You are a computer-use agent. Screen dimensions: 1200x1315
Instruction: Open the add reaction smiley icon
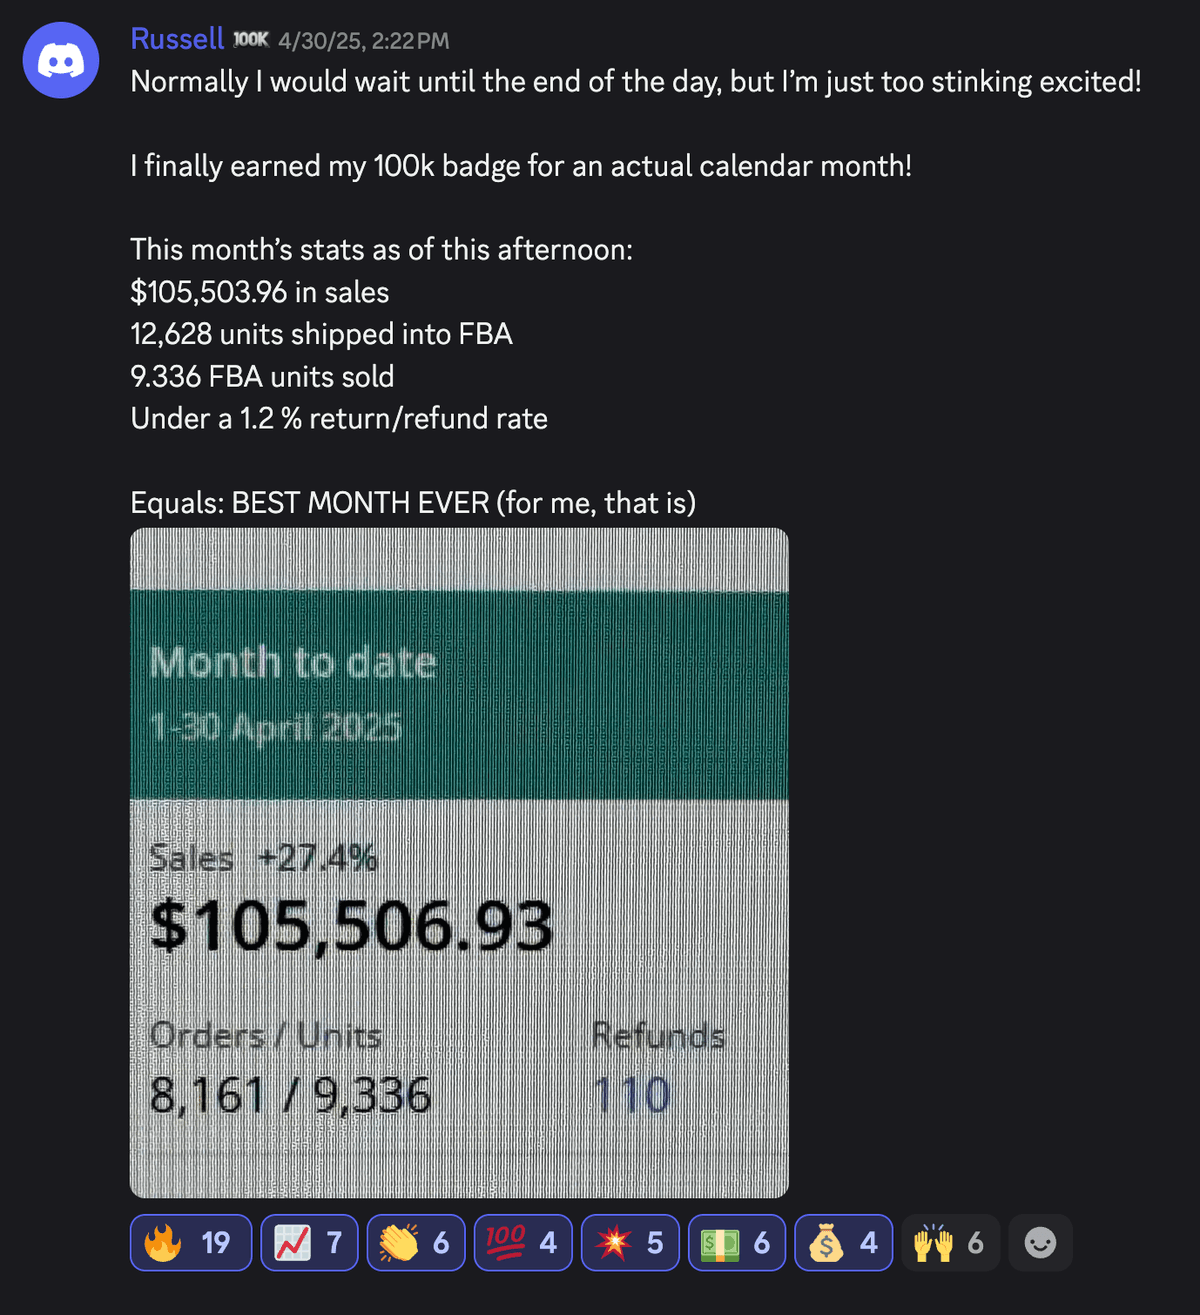tap(1040, 1242)
